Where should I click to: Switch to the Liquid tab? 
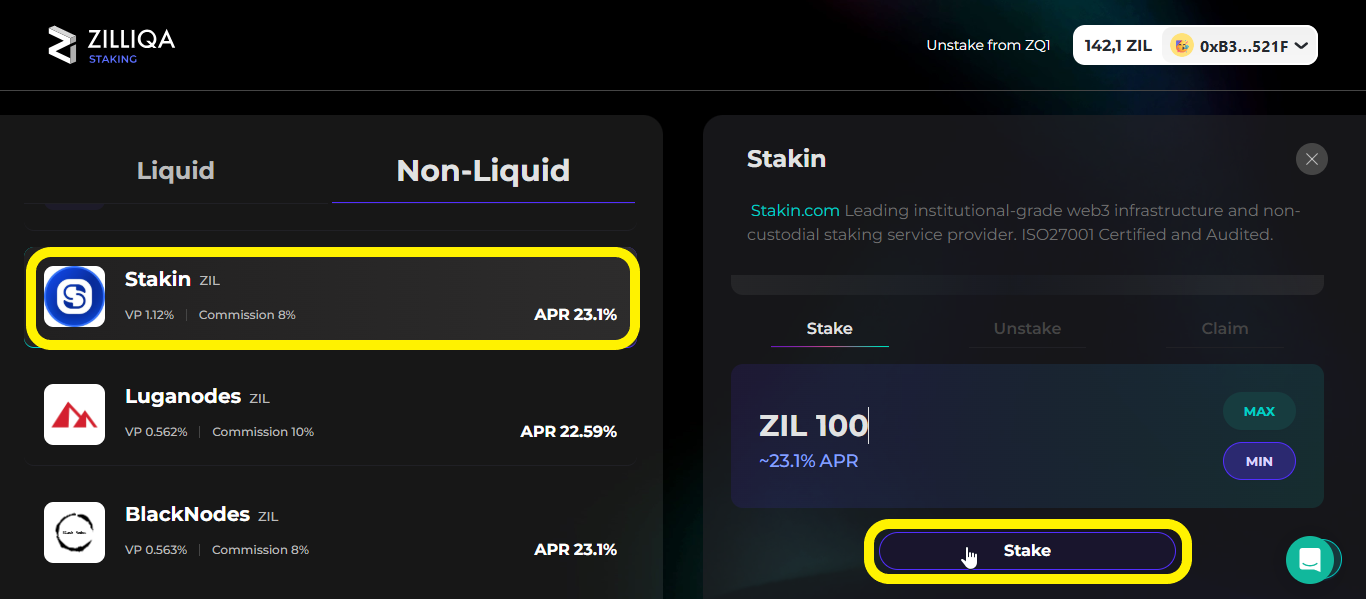(175, 170)
